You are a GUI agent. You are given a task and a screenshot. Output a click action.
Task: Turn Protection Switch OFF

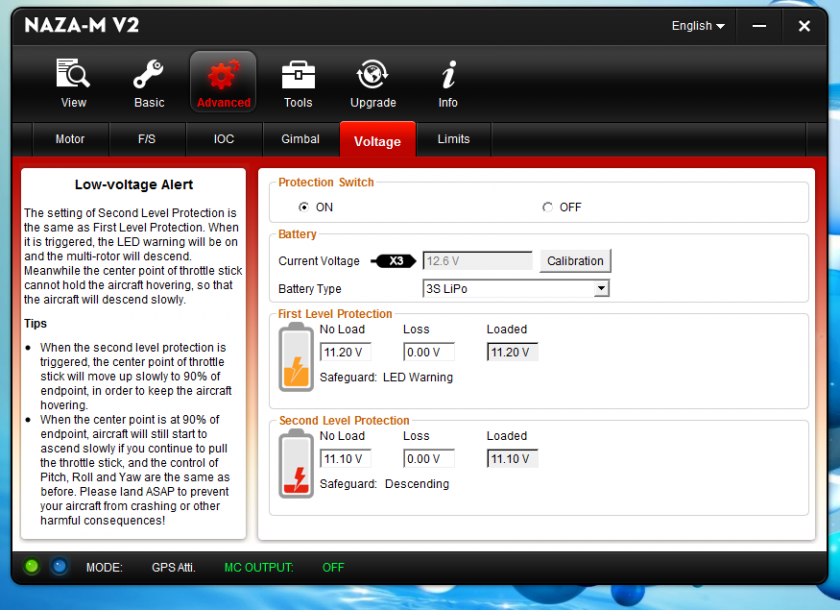[x=547, y=207]
